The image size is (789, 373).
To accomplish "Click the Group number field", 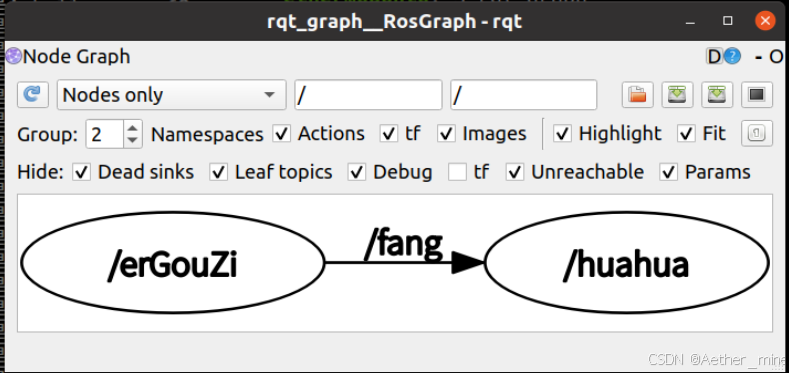I will (105, 134).
